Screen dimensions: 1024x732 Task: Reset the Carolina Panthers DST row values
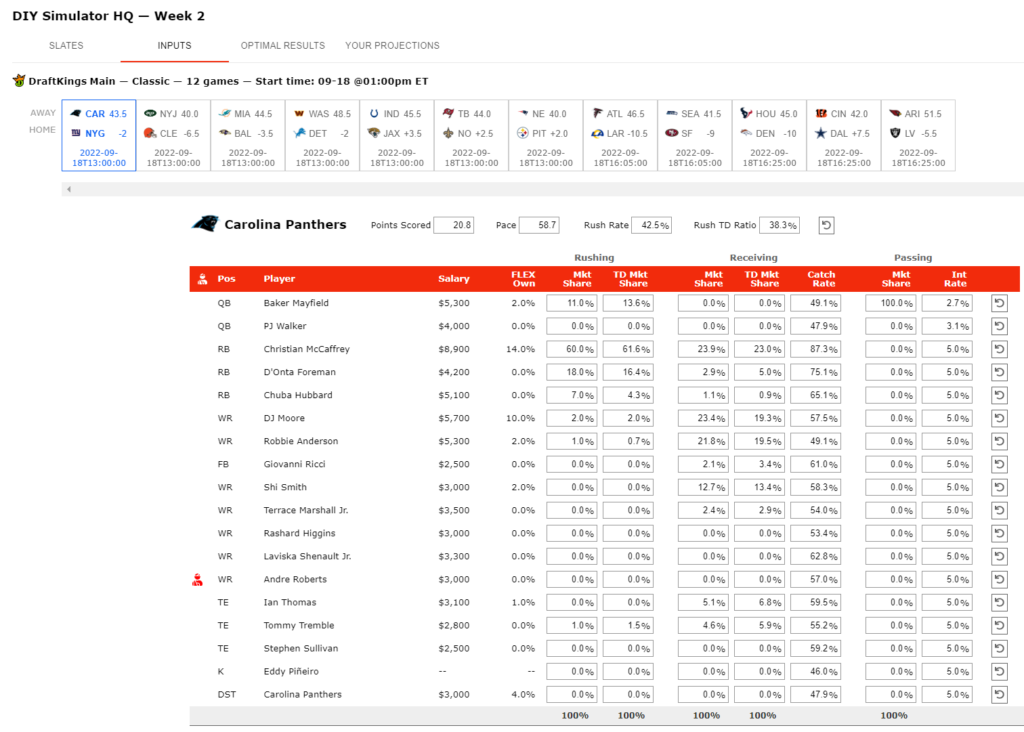(999, 695)
